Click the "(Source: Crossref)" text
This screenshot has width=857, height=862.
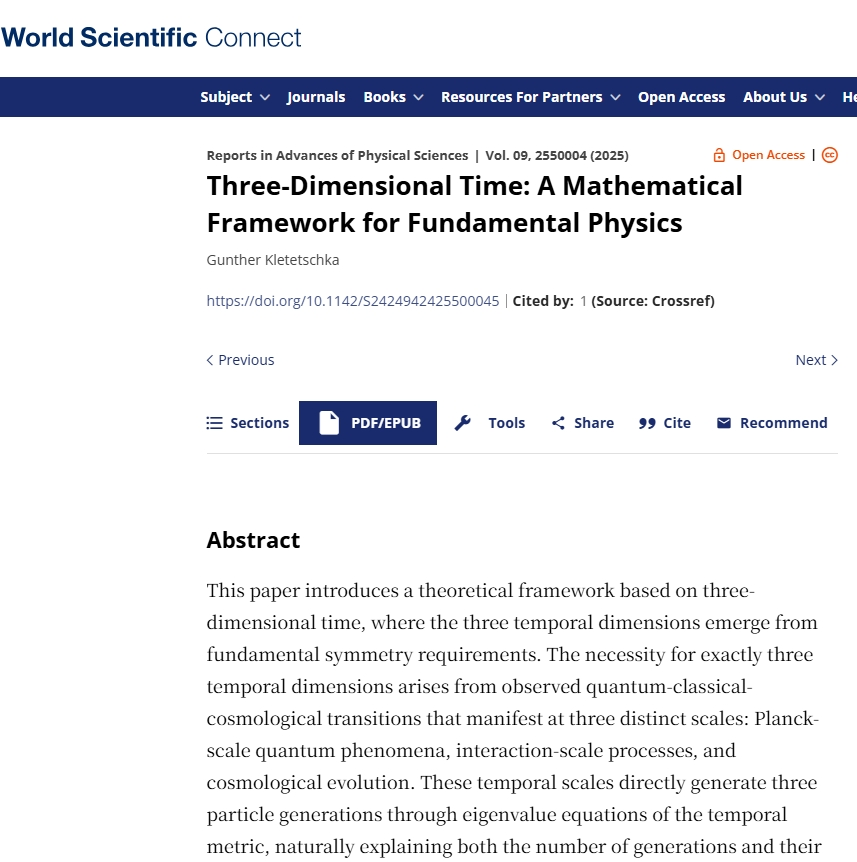[x=653, y=301]
